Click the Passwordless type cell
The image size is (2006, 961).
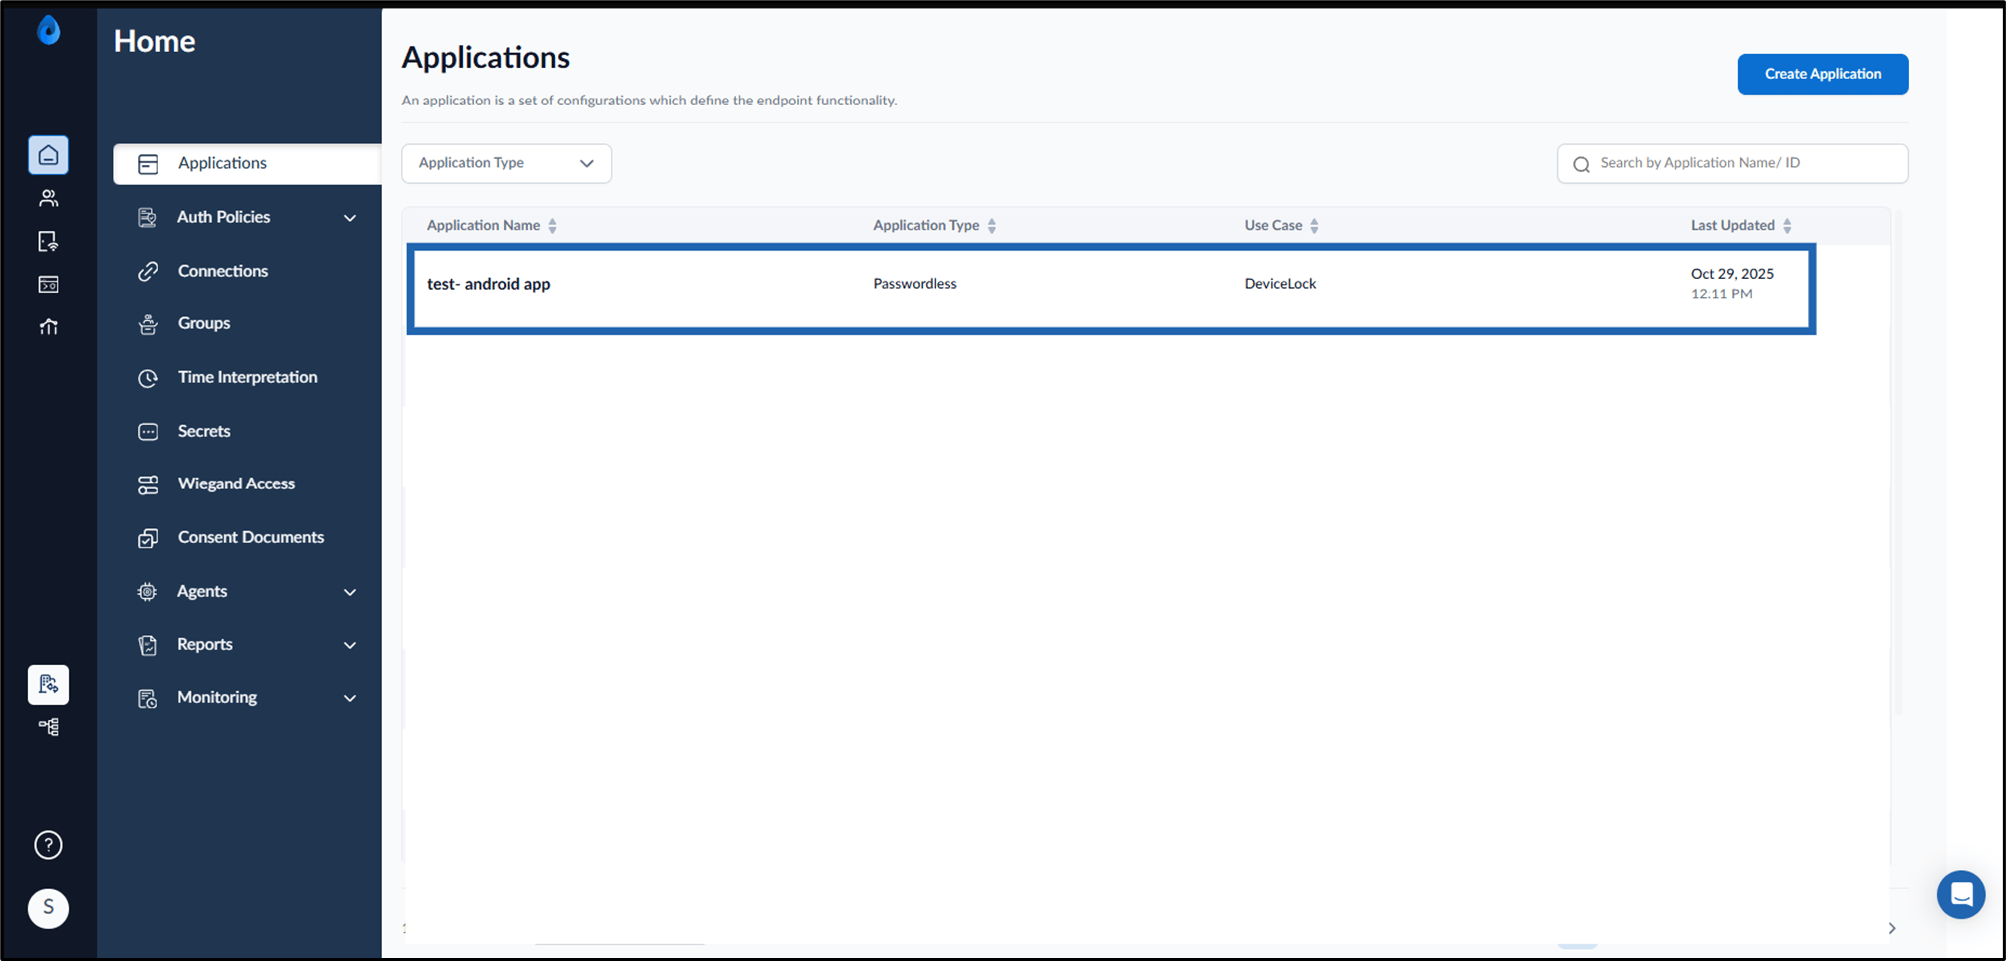point(914,284)
